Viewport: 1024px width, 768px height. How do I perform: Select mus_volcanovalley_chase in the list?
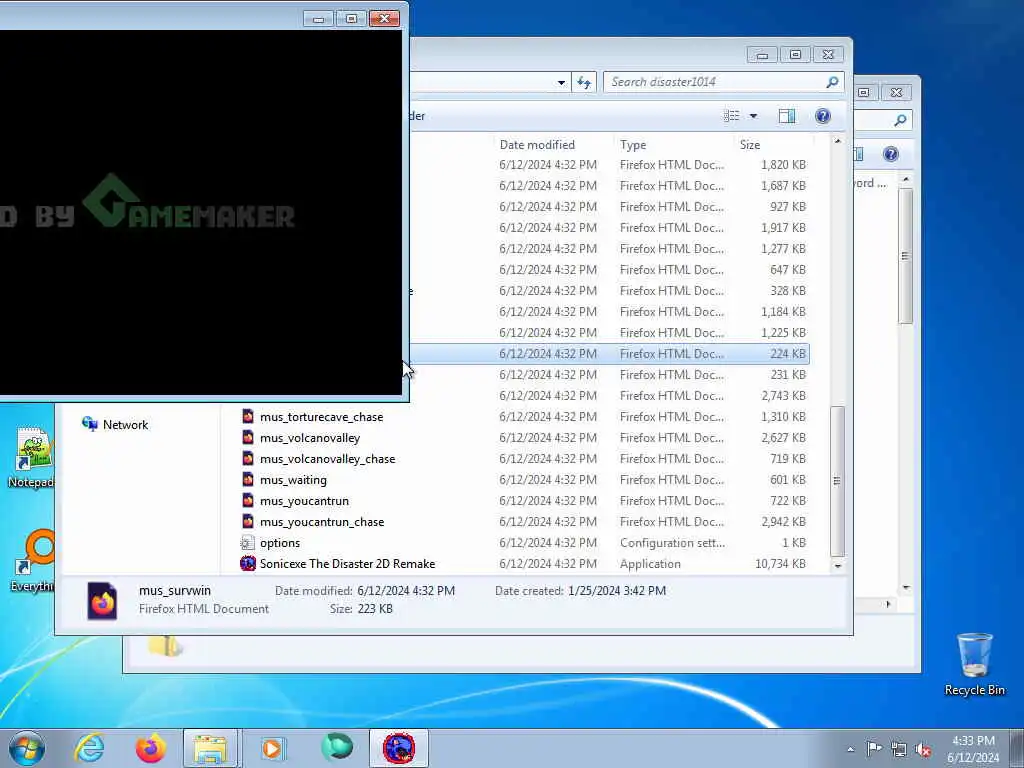pyautogui.click(x=327, y=458)
